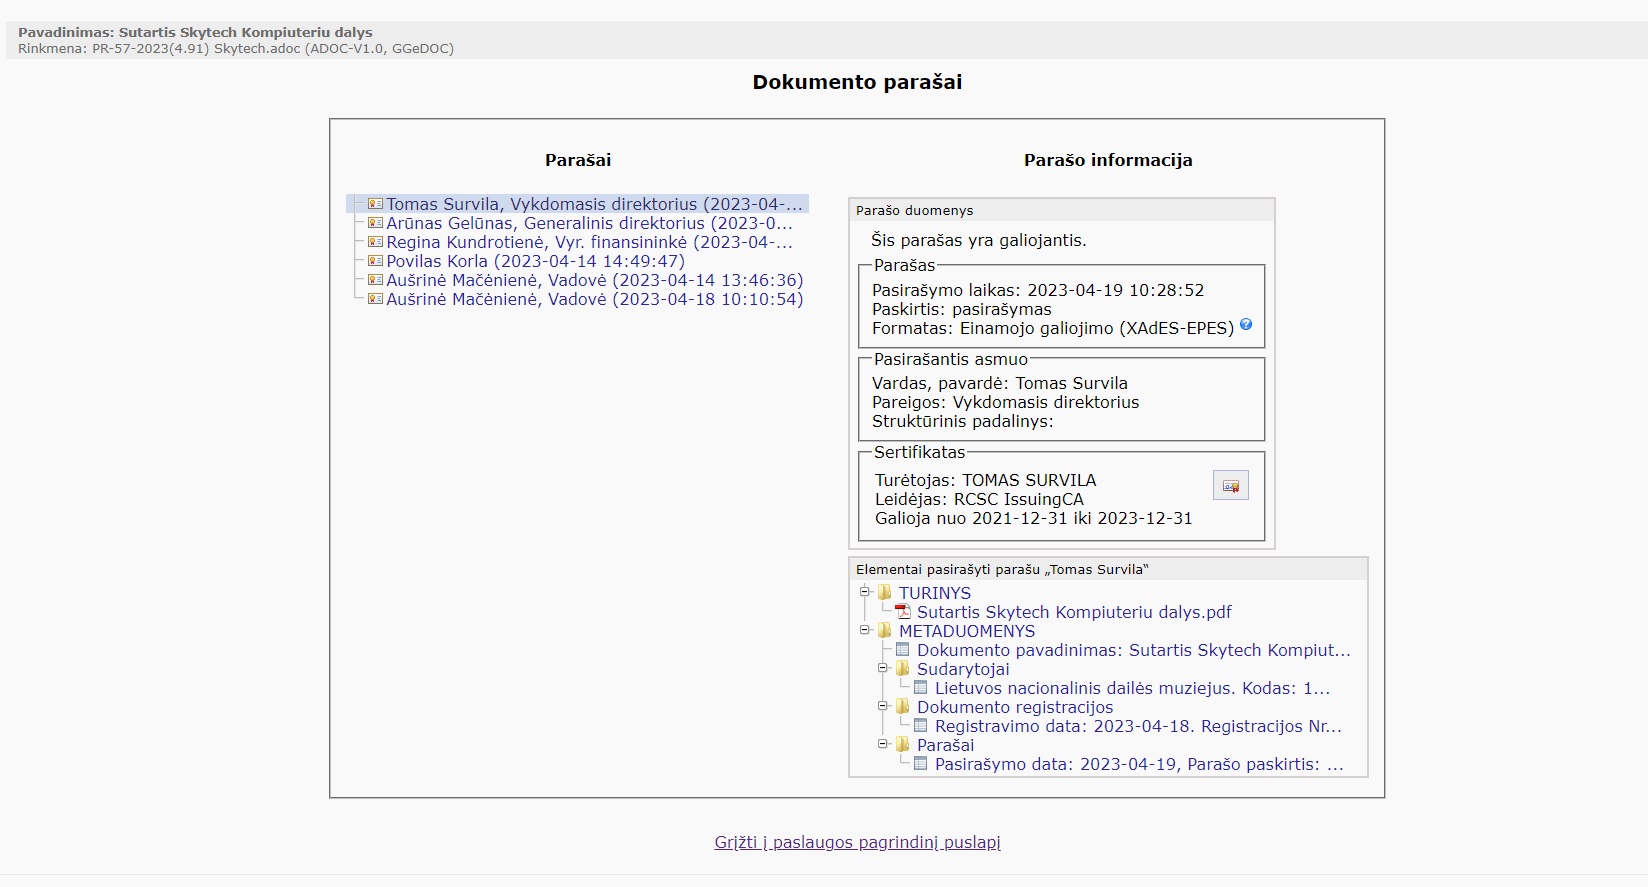1648x887 pixels.
Task: Select Tomas Survila signature entry
Action: tap(594, 204)
